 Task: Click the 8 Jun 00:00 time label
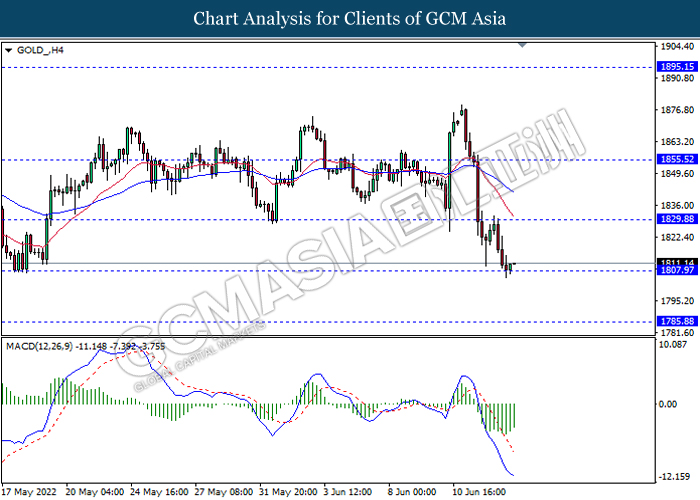pyautogui.click(x=412, y=492)
